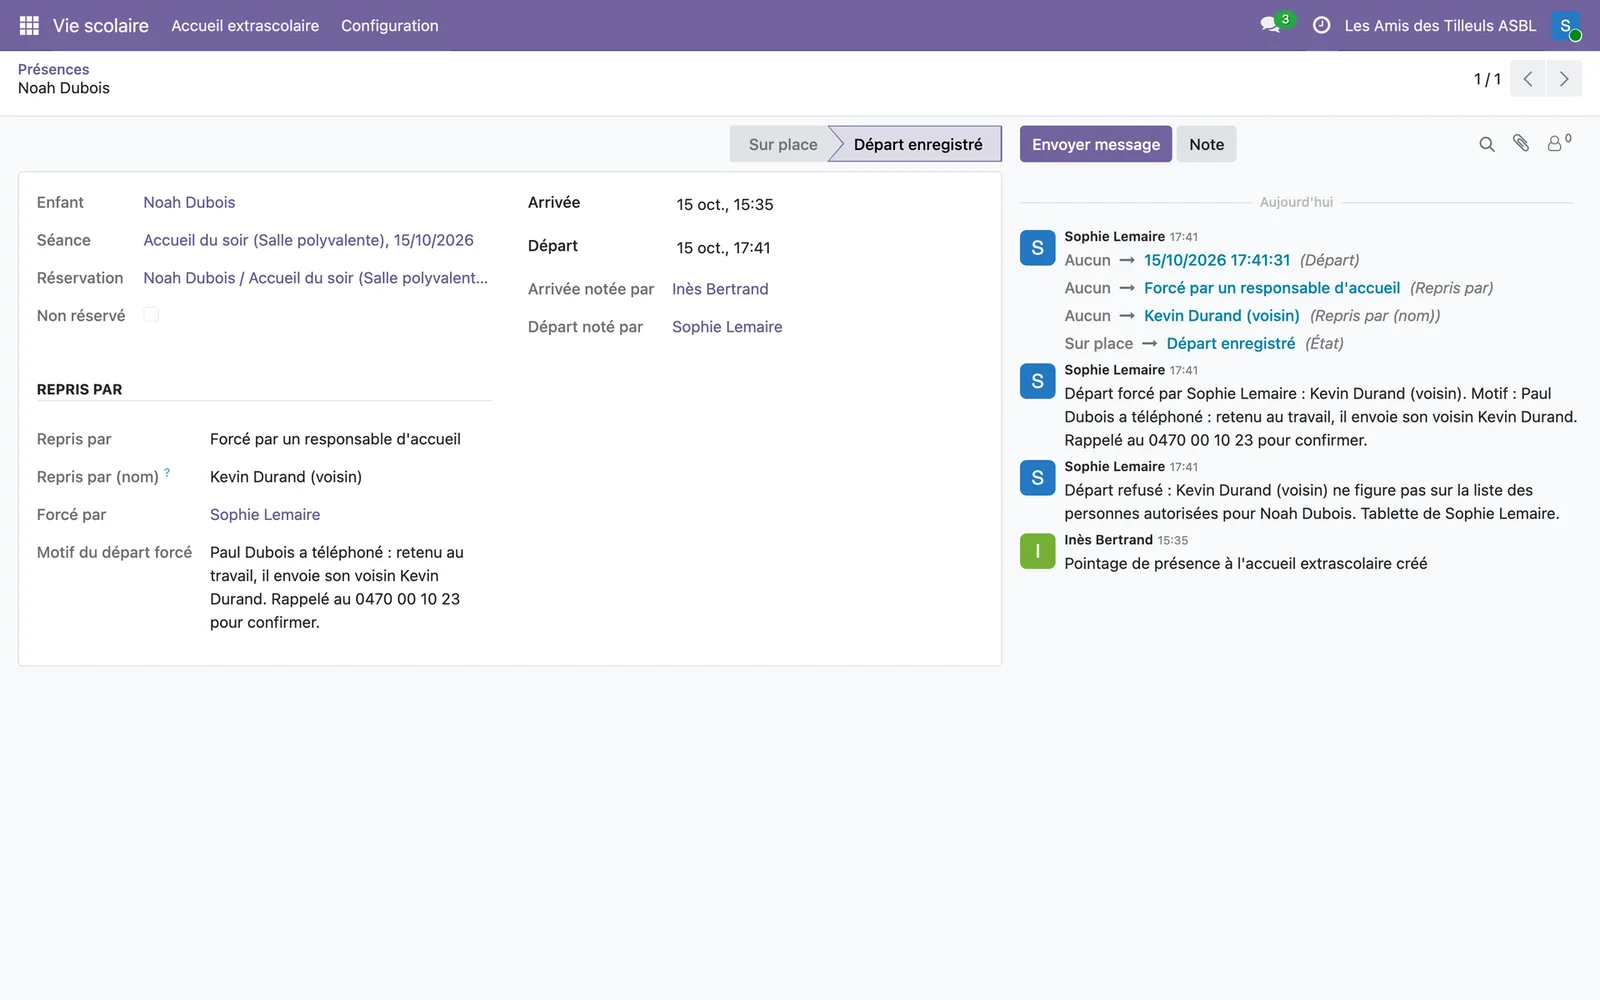
Task: Open Inès Bertrand in Arrivée notée par
Action: click(x=720, y=289)
